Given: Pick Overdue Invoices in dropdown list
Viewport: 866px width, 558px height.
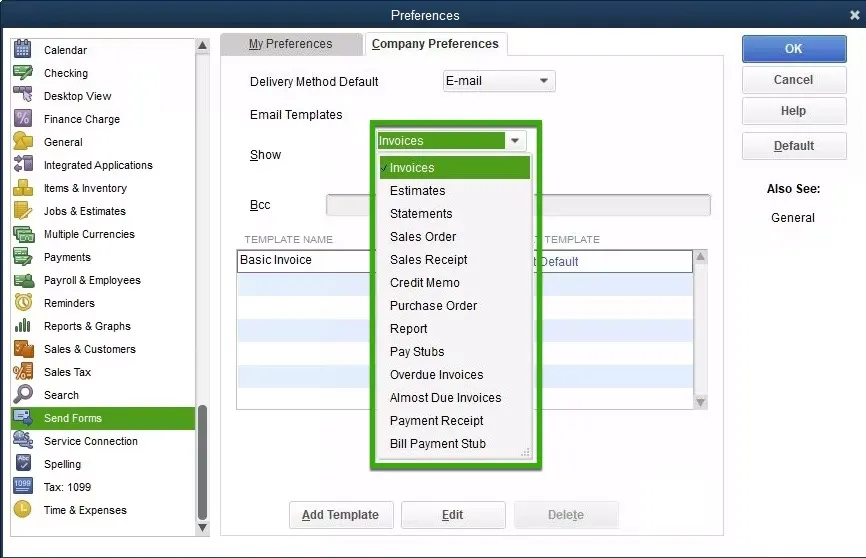Looking at the screenshot, I should [x=454, y=375].
